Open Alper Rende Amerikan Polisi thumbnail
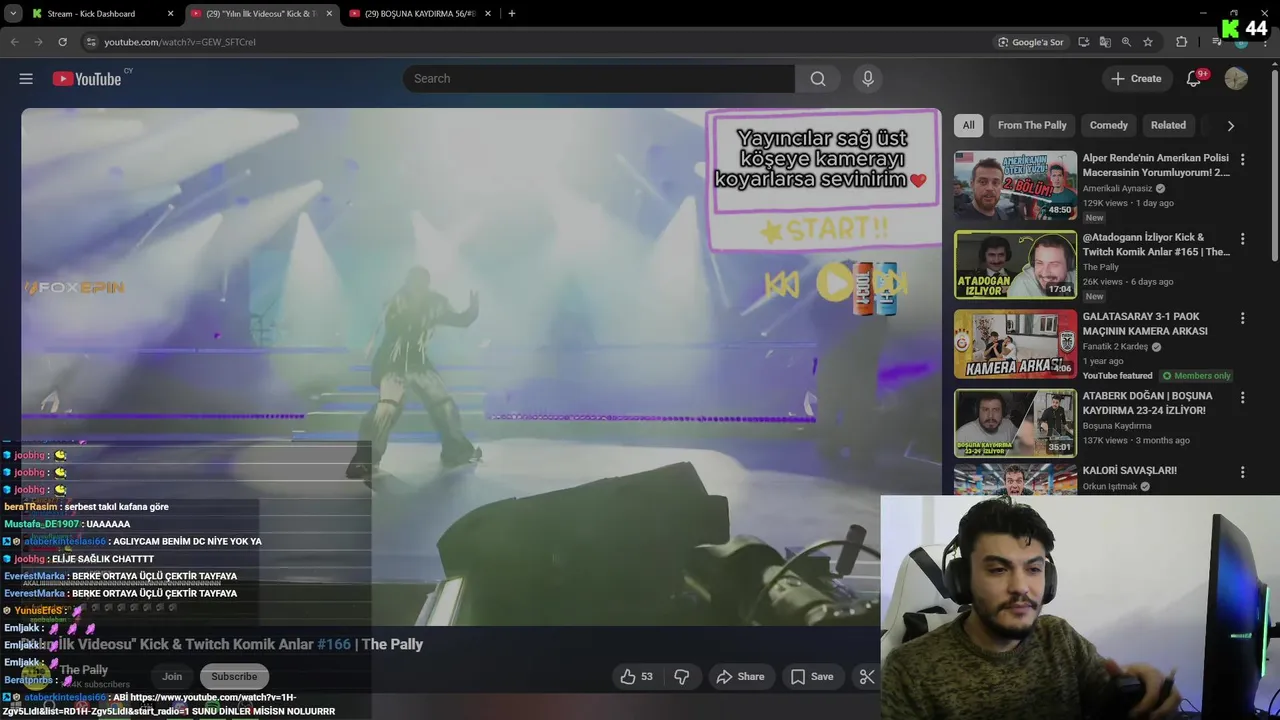The image size is (1280, 720). click(1015, 185)
